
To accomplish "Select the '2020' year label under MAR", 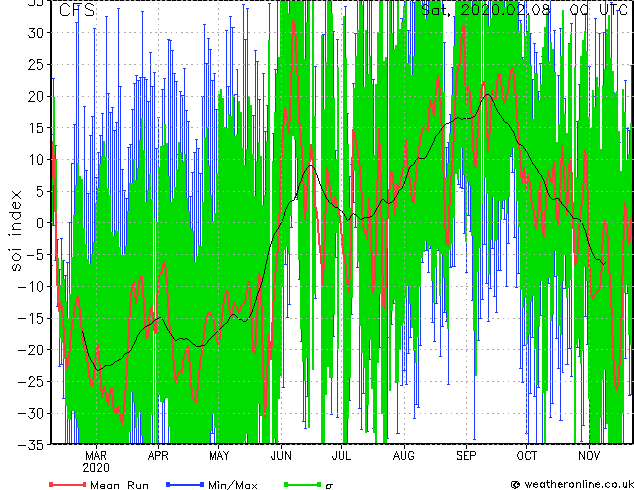I will pos(96,468).
